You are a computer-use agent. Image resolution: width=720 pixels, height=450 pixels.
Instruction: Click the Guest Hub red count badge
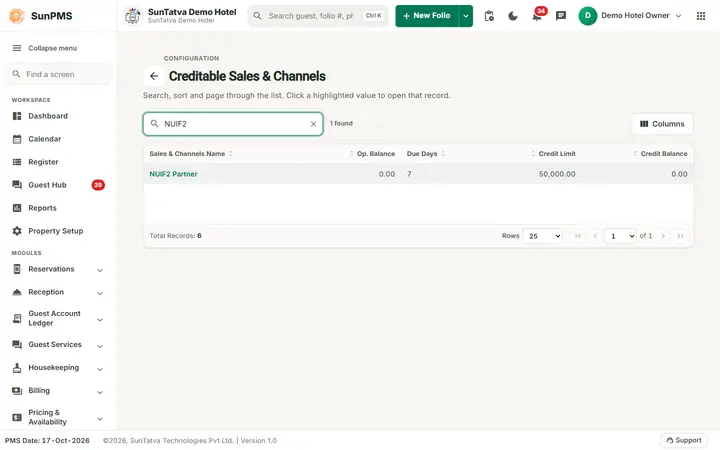98,185
